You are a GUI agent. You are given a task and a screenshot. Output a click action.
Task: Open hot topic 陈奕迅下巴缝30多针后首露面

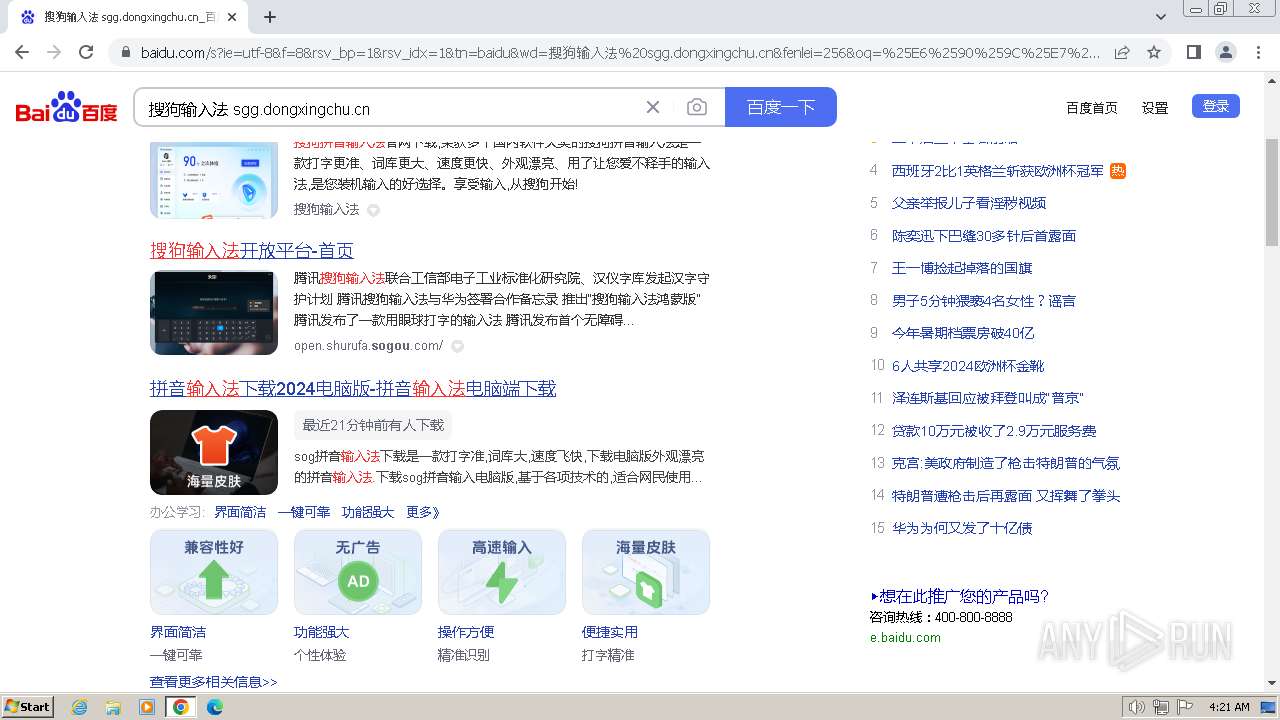click(x=984, y=236)
